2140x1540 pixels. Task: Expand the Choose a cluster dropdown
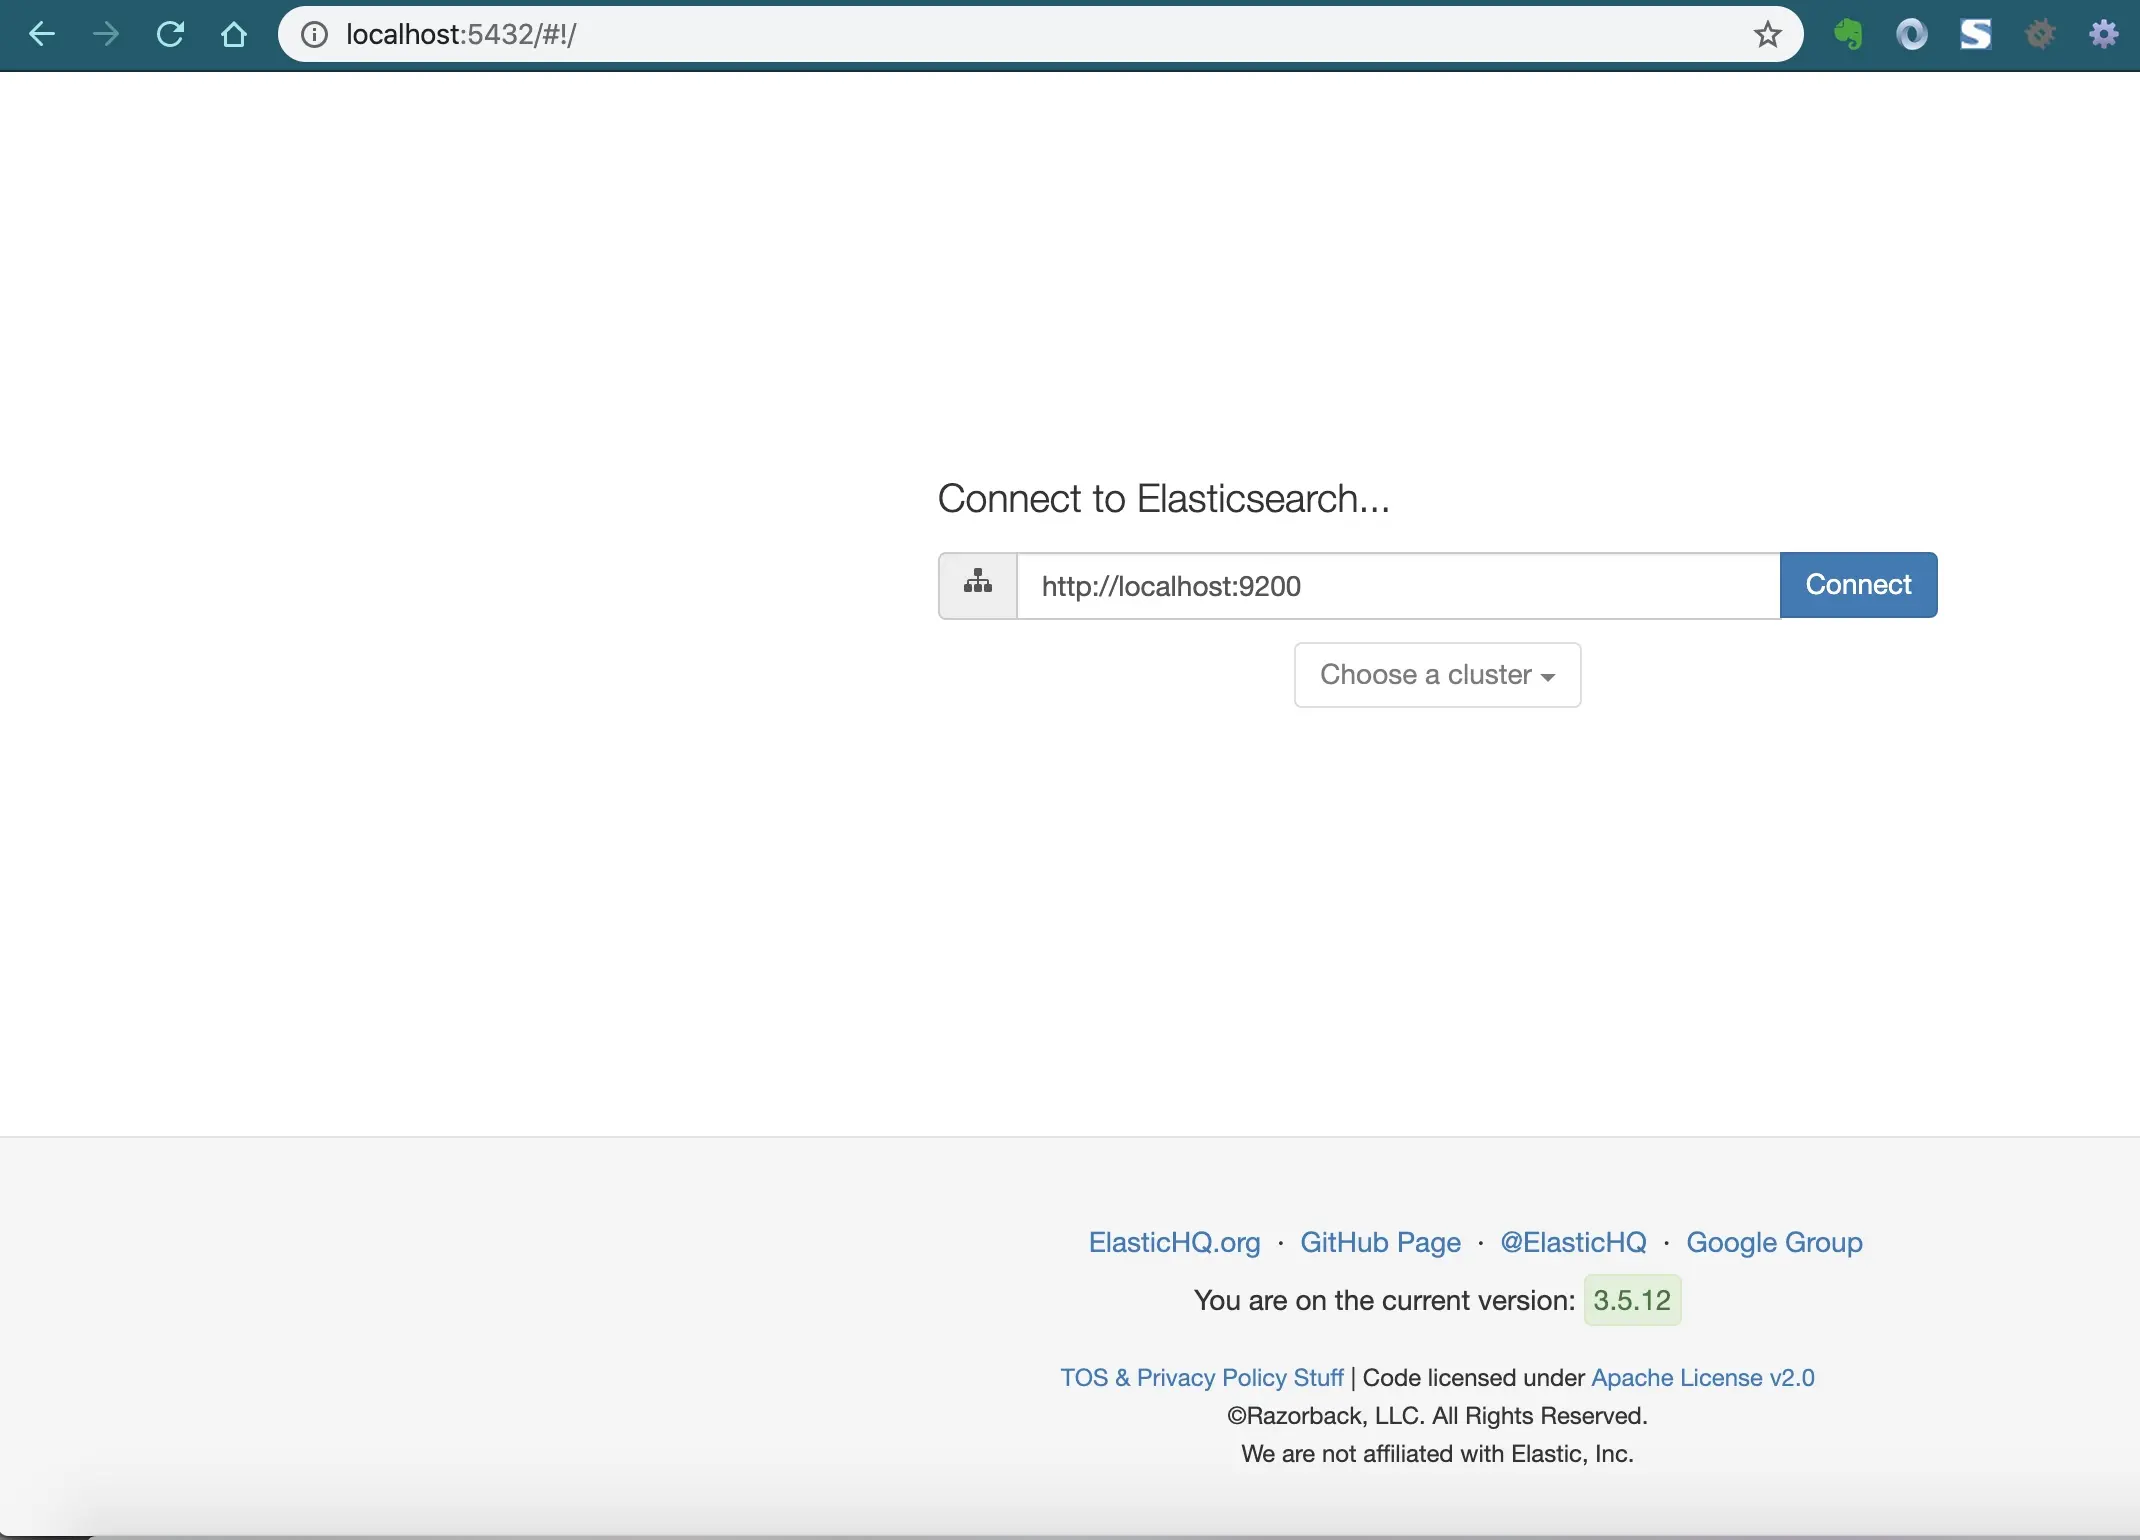click(1437, 675)
